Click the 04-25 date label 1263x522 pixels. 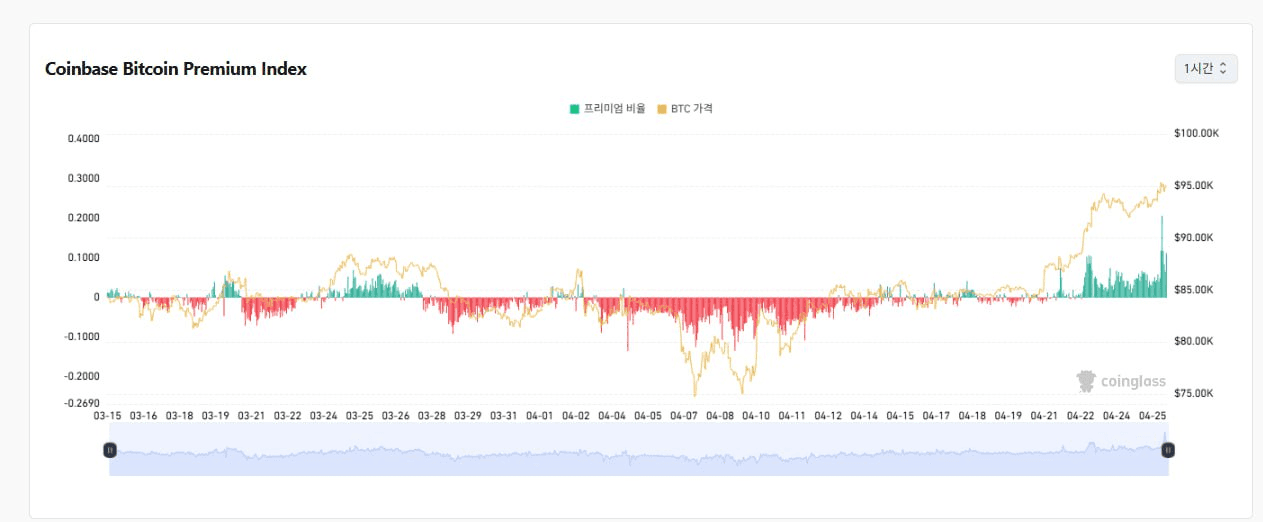1153,415
